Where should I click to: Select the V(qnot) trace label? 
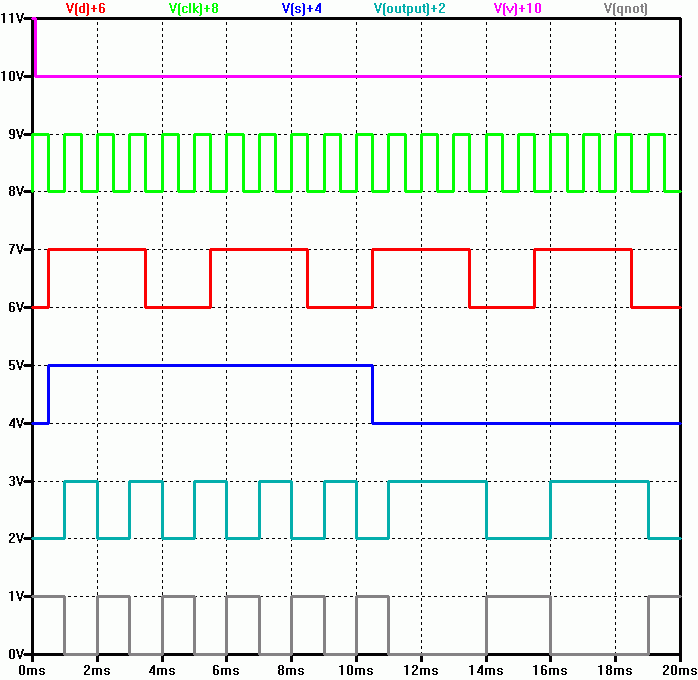point(625,8)
